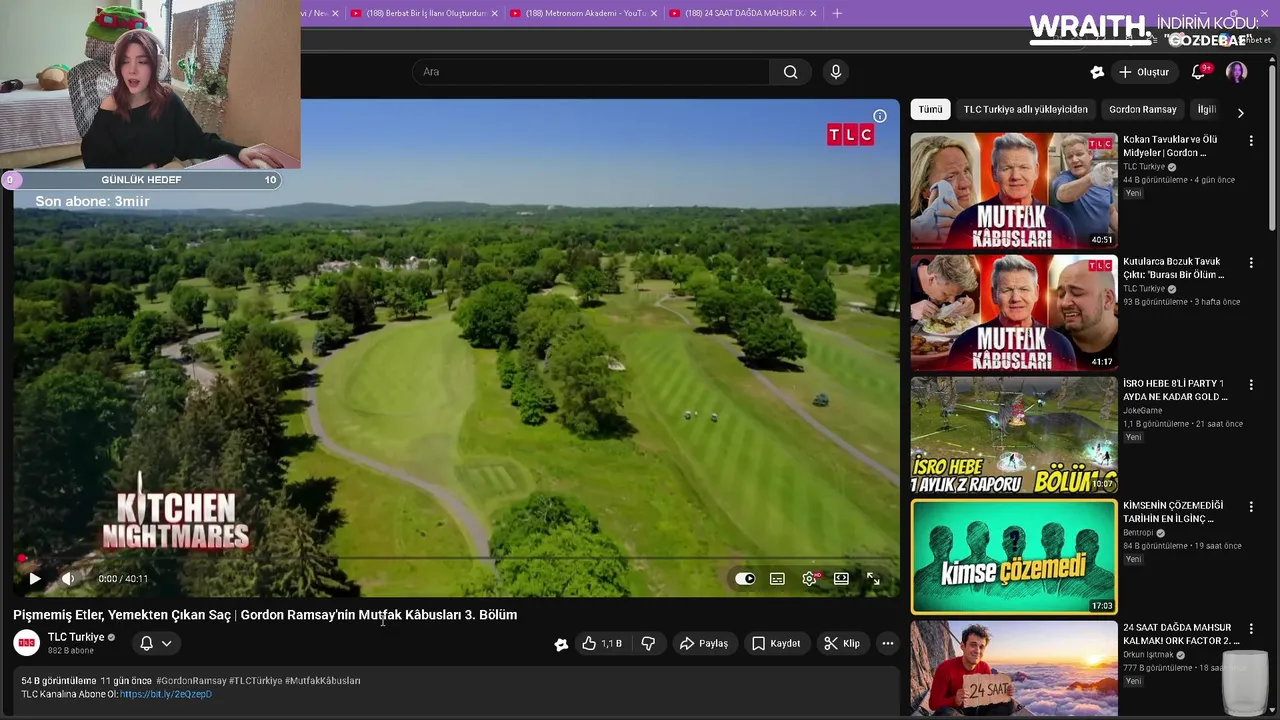Open the bit.ly link in description
Screen dimensions: 1280x720
[x=166, y=694]
